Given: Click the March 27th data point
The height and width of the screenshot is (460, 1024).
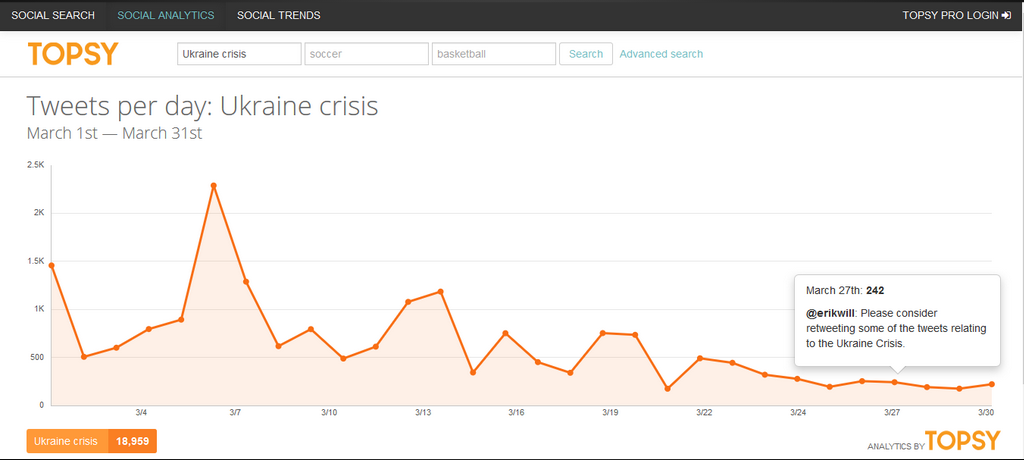Looking at the screenshot, I should pyautogui.click(x=895, y=382).
